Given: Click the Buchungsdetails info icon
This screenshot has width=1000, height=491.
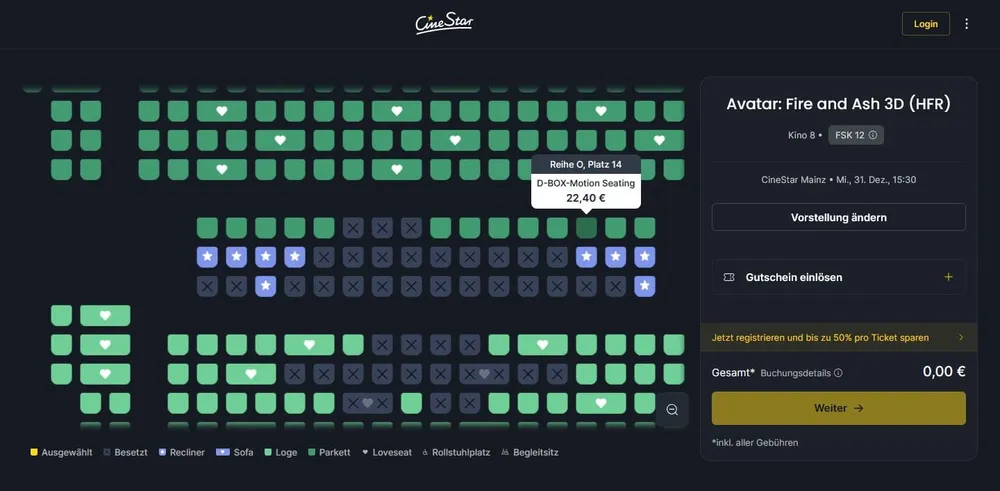Looking at the screenshot, I should tap(838, 373).
